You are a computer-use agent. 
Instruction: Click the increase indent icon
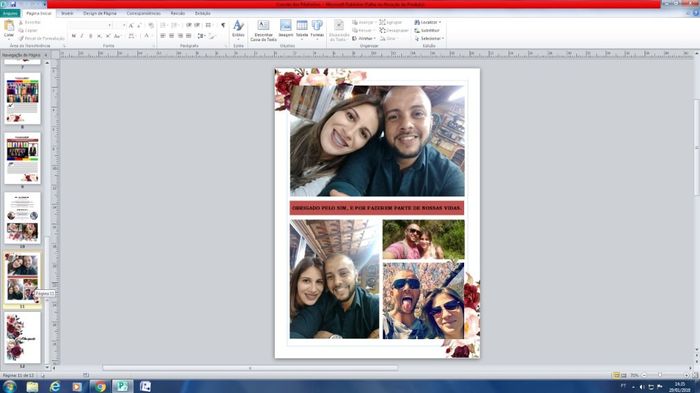pyautogui.click(x=197, y=25)
